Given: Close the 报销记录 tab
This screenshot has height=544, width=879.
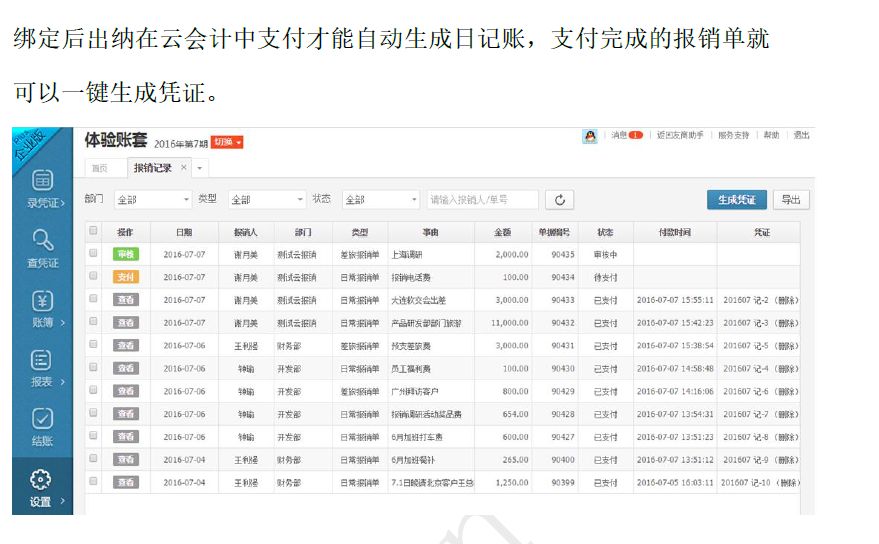Looking at the screenshot, I should pyautogui.click(x=183, y=167).
